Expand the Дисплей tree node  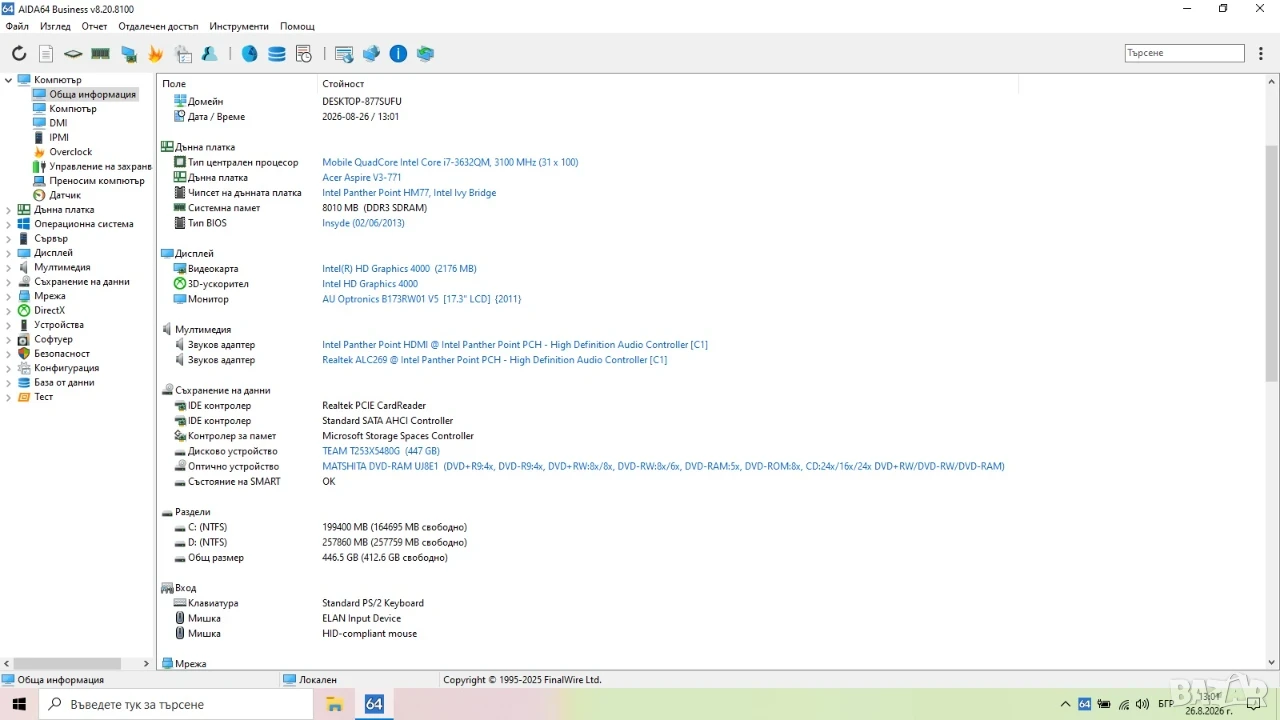click(9, 253)
